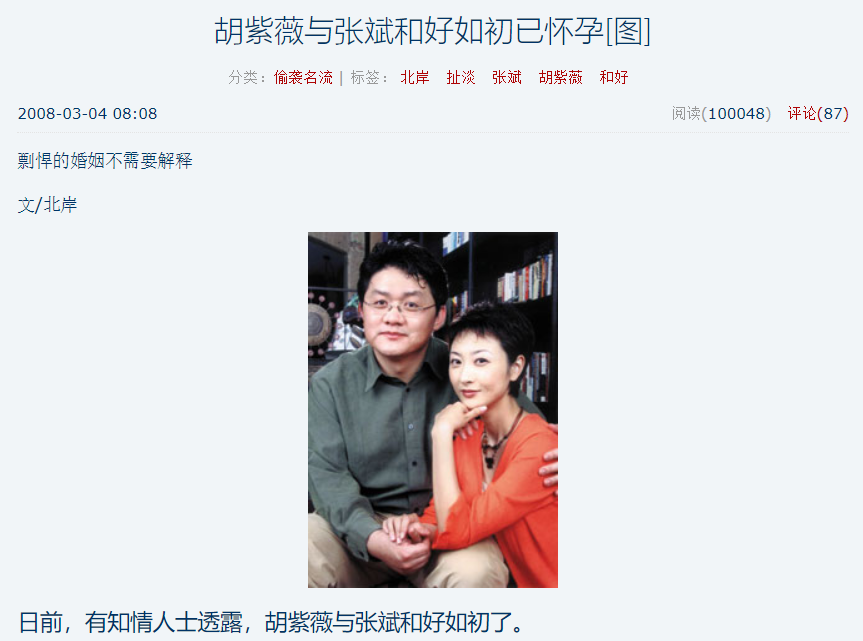This screenshot has width=863, height=641.
Task: Open the couple photo in the article
Action: click(x=433, y=409)
